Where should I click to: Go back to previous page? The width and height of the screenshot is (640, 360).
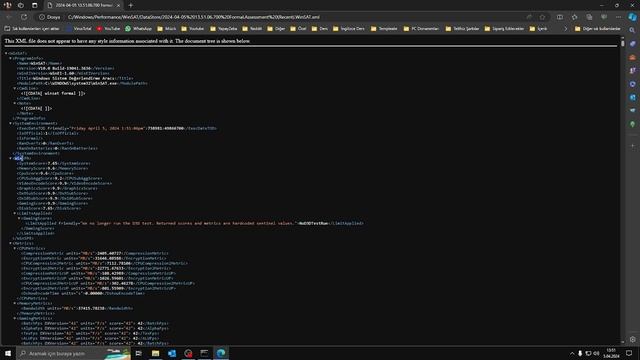click(9, 17)
